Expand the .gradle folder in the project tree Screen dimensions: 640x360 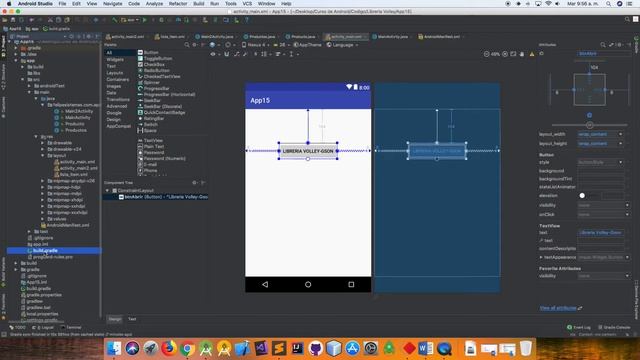[16, 48]
